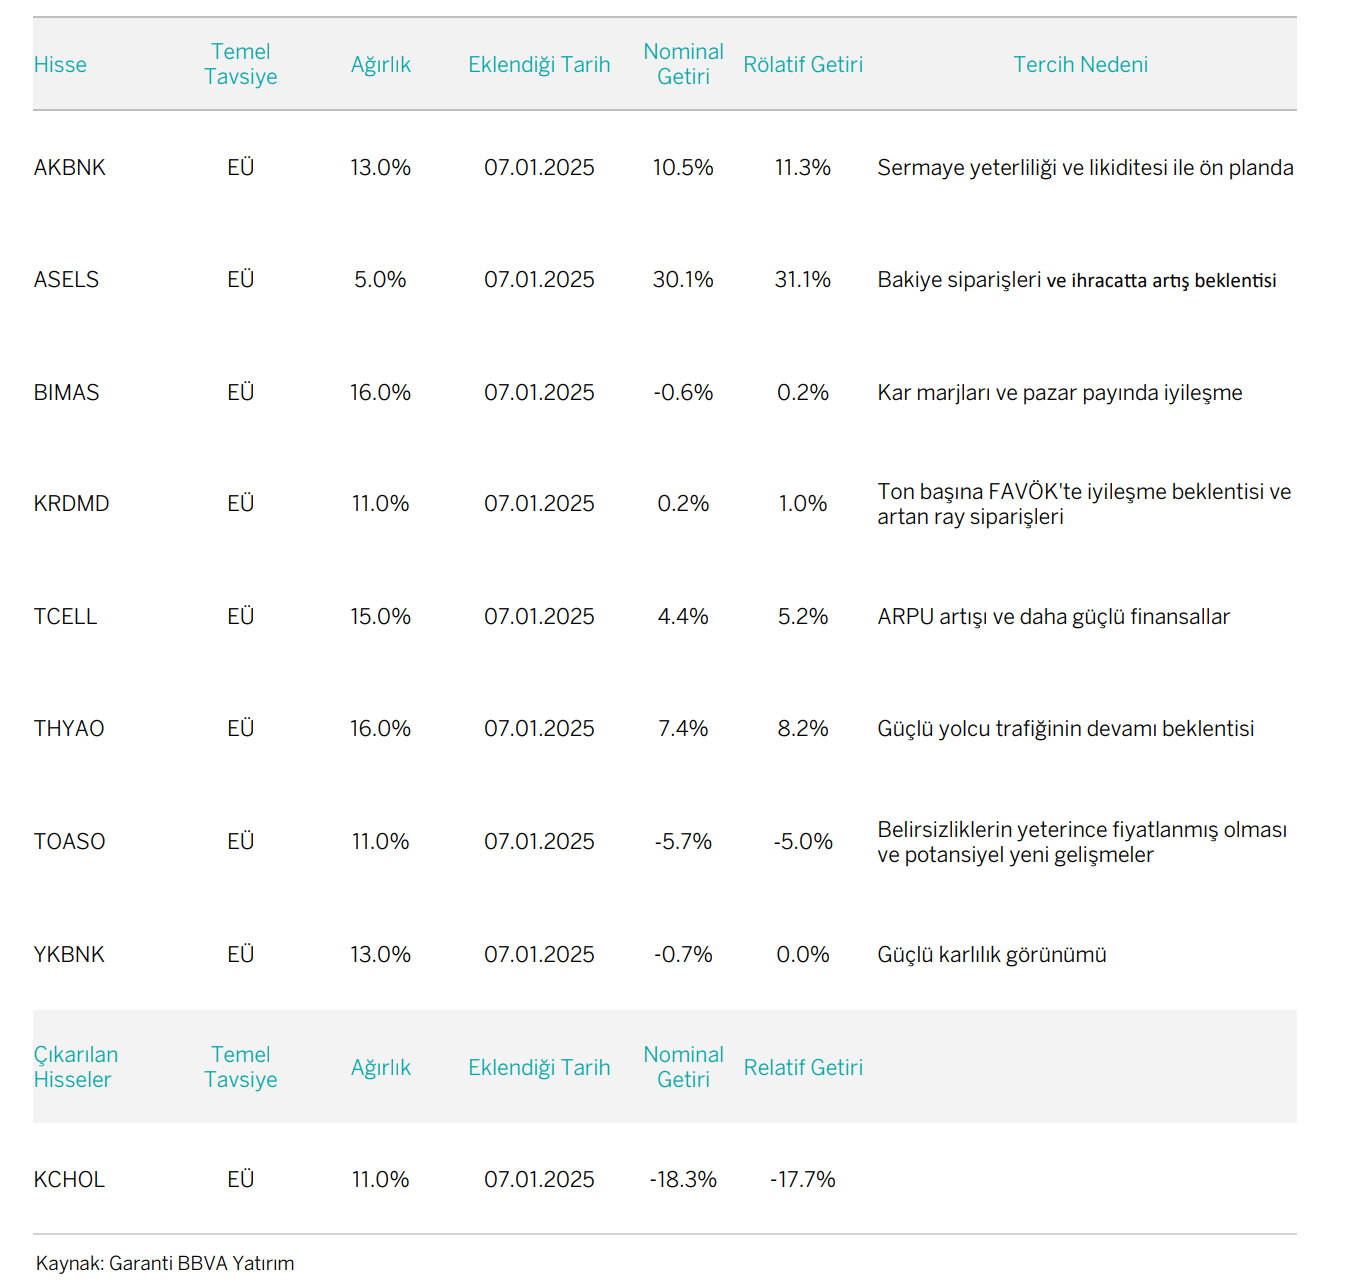Click the KCHOL weight 11.0%

(x=380, y=1180)
